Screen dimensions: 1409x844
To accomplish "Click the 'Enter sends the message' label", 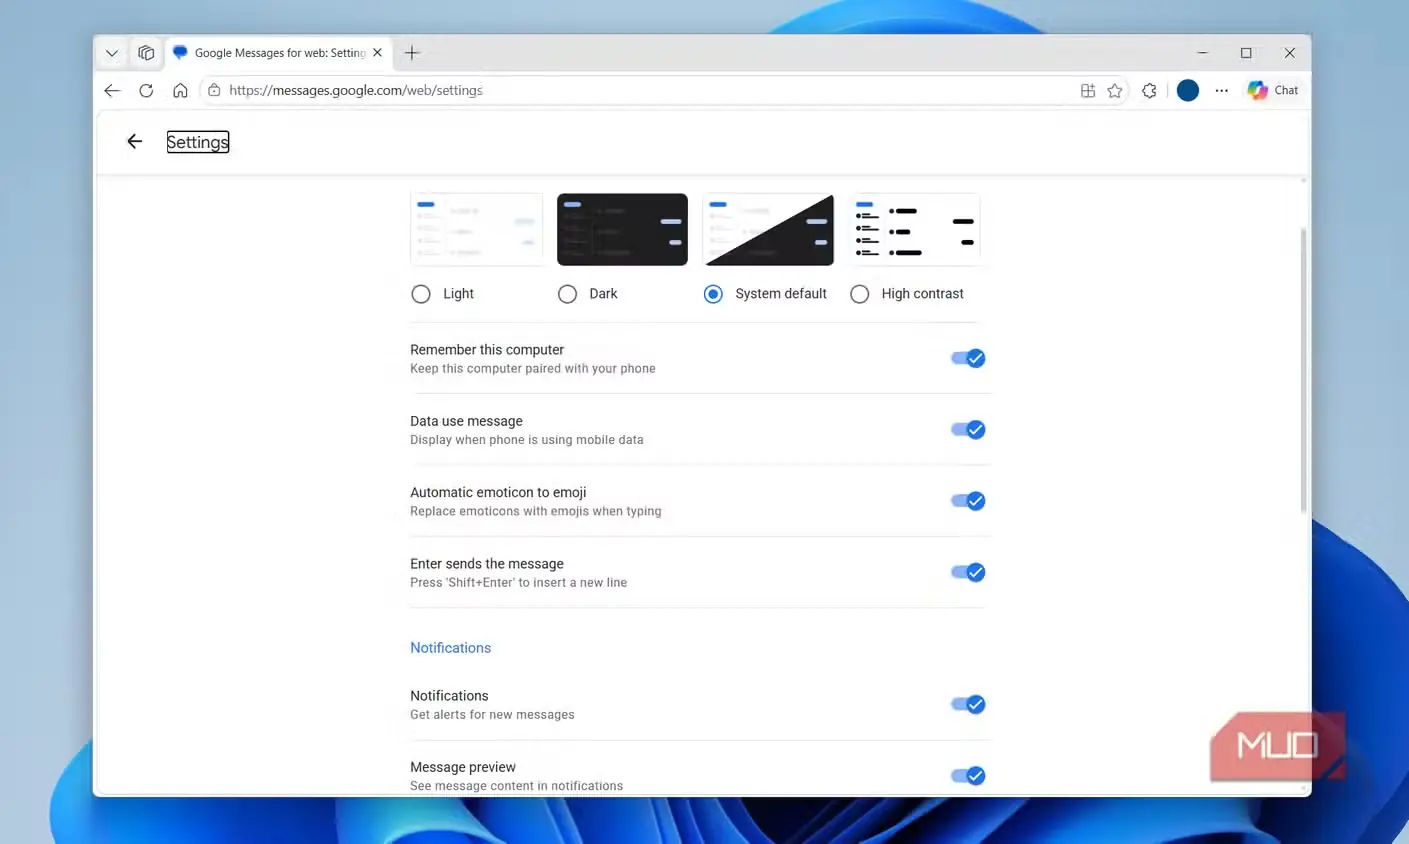I will (487, 564).
